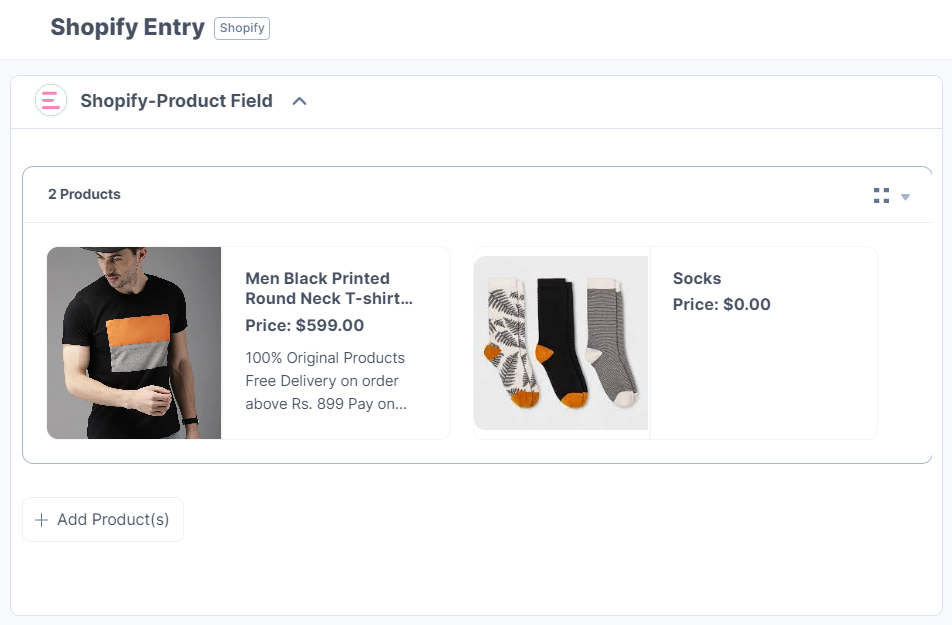952x625 pixels.
Task: Click the Socks product name
Action: point(697,278)
